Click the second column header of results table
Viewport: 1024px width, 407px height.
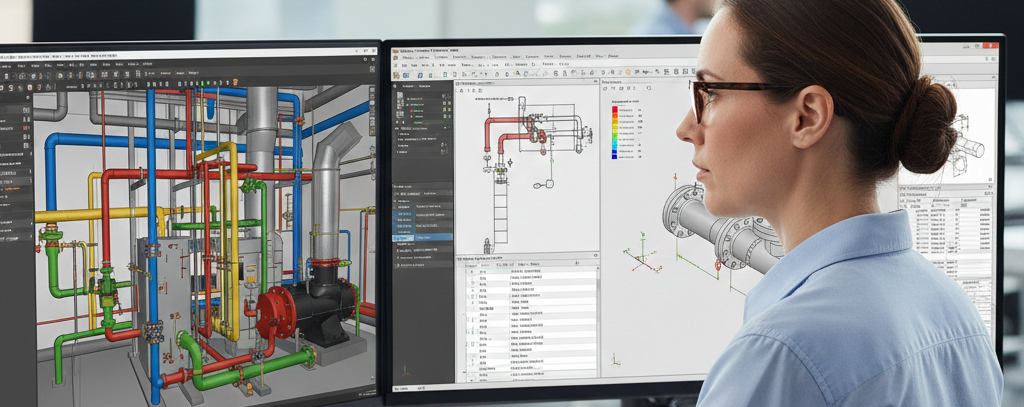tap(485, 265)
